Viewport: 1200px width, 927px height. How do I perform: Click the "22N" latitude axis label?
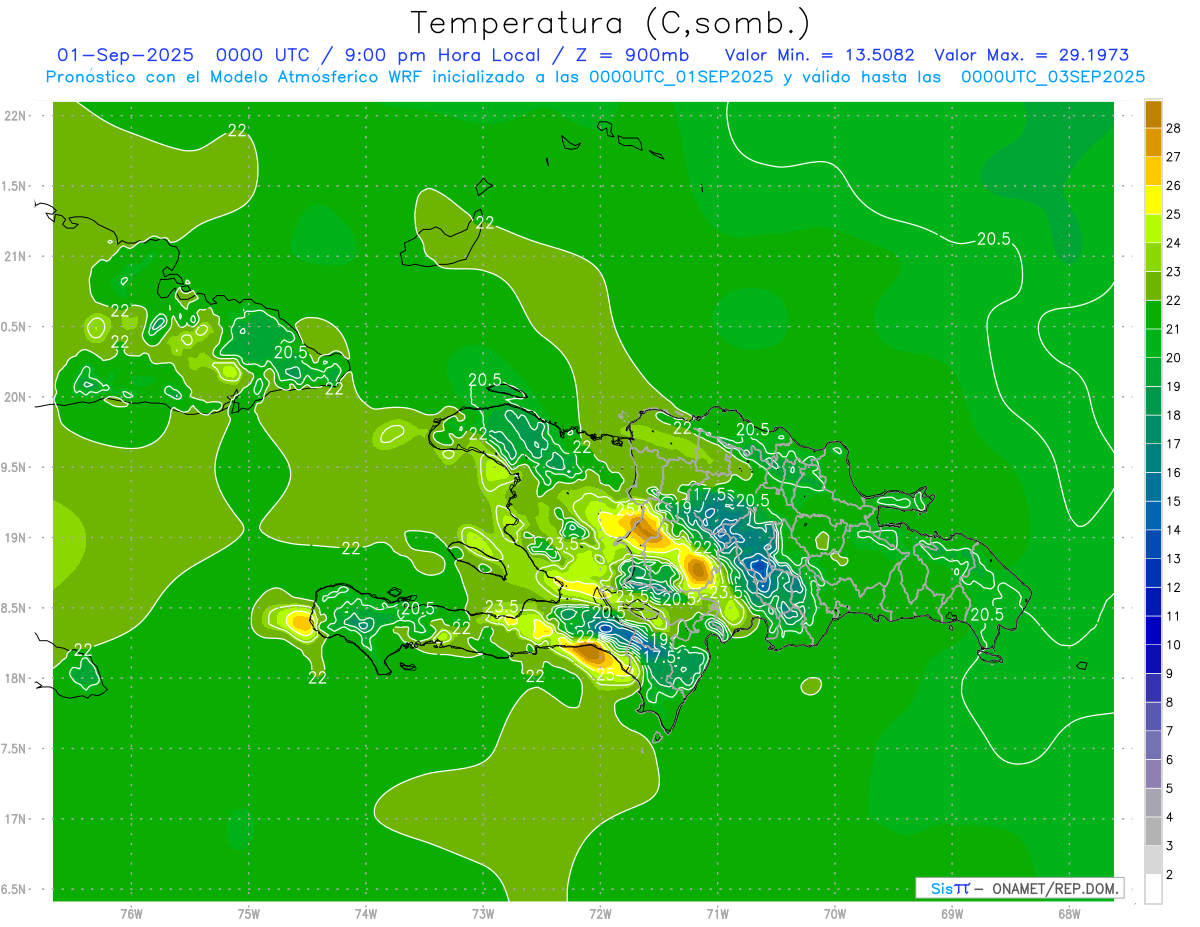pos(16,116)
